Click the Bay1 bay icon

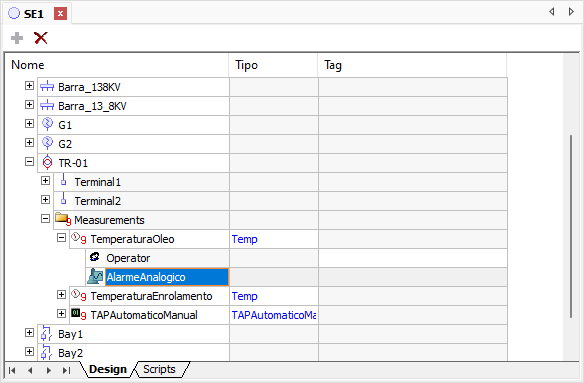[47, 333]
